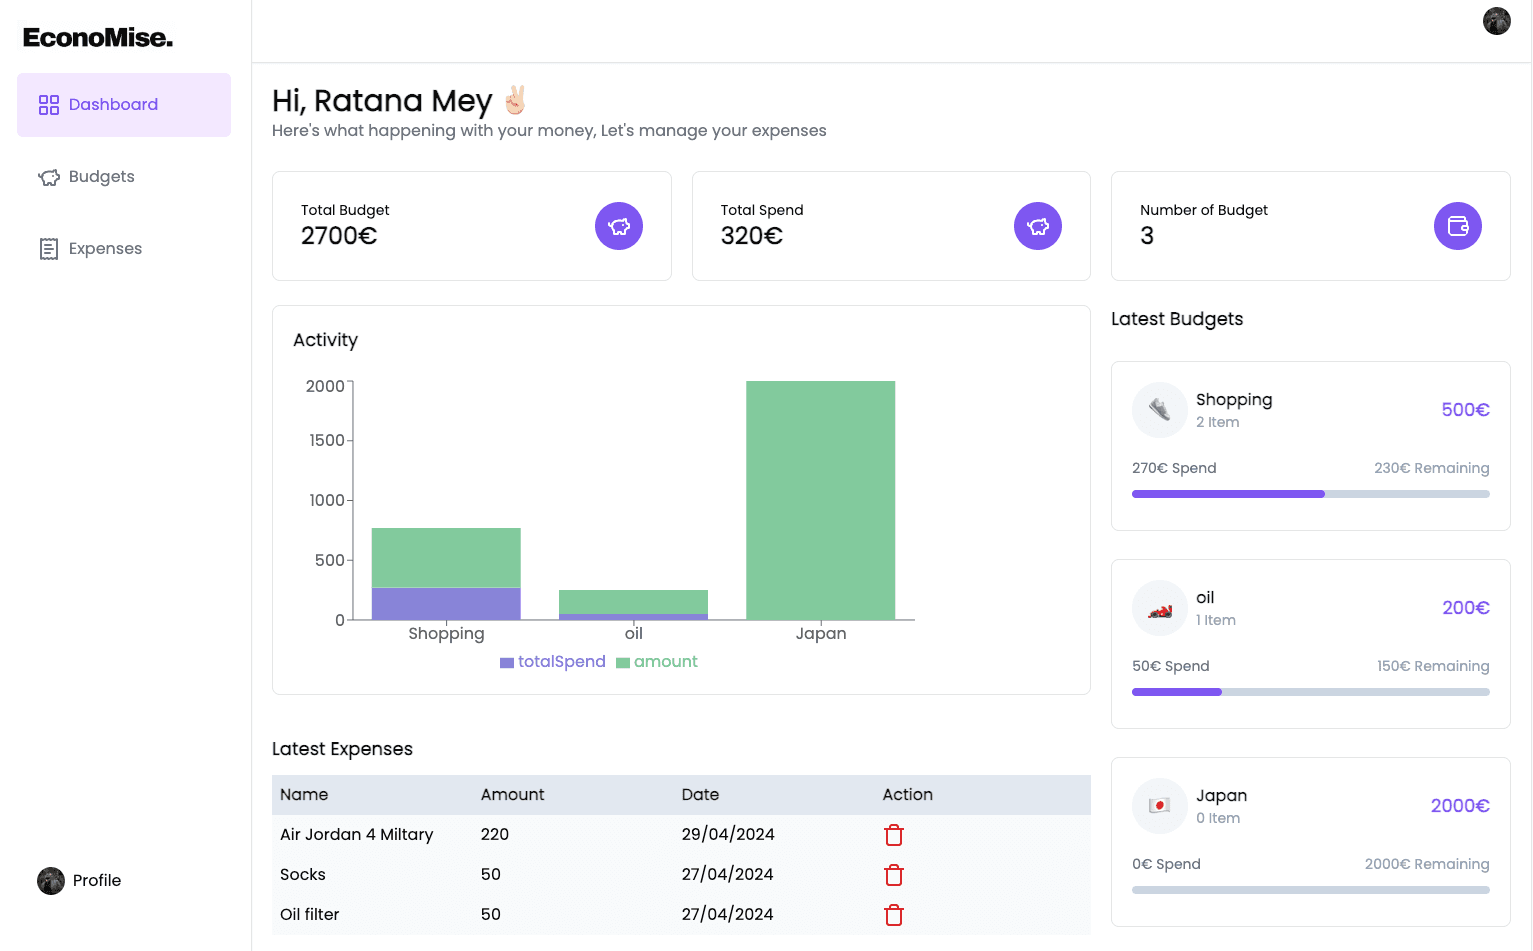Click the 150€ Remaining text
Screen dimensions: 1533x951
(1433, 666)
